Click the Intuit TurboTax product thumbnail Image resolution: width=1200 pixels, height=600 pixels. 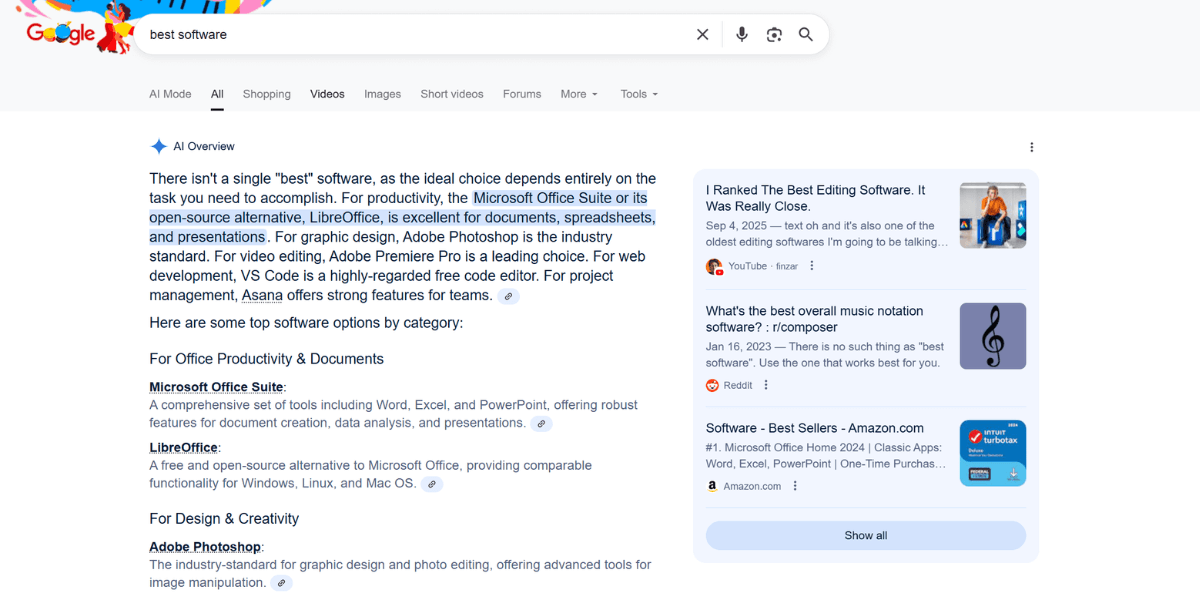993,453
